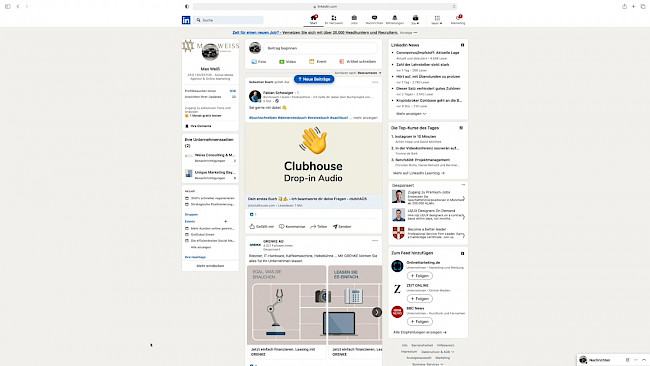This screenshot has width=650, height=366.
Task: Follow ZEIT ONLINE with Folgen button
Action: click(x=420, y=298)
